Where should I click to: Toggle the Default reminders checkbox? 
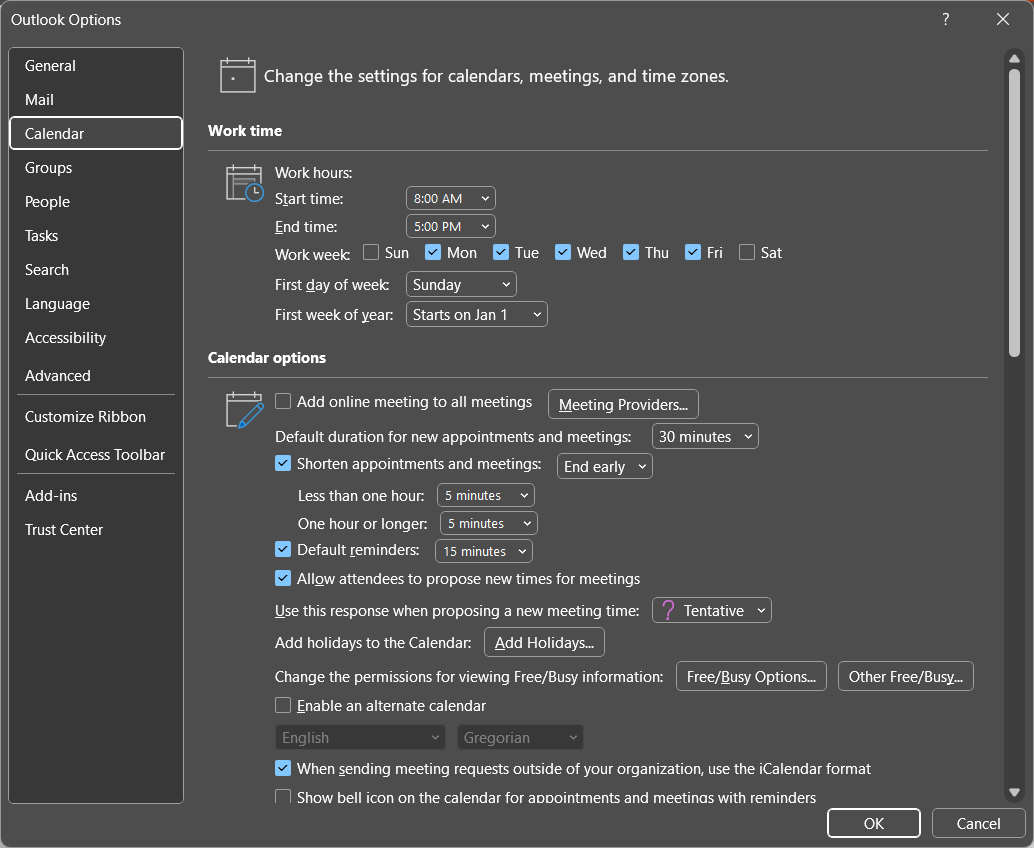point(283,549)
